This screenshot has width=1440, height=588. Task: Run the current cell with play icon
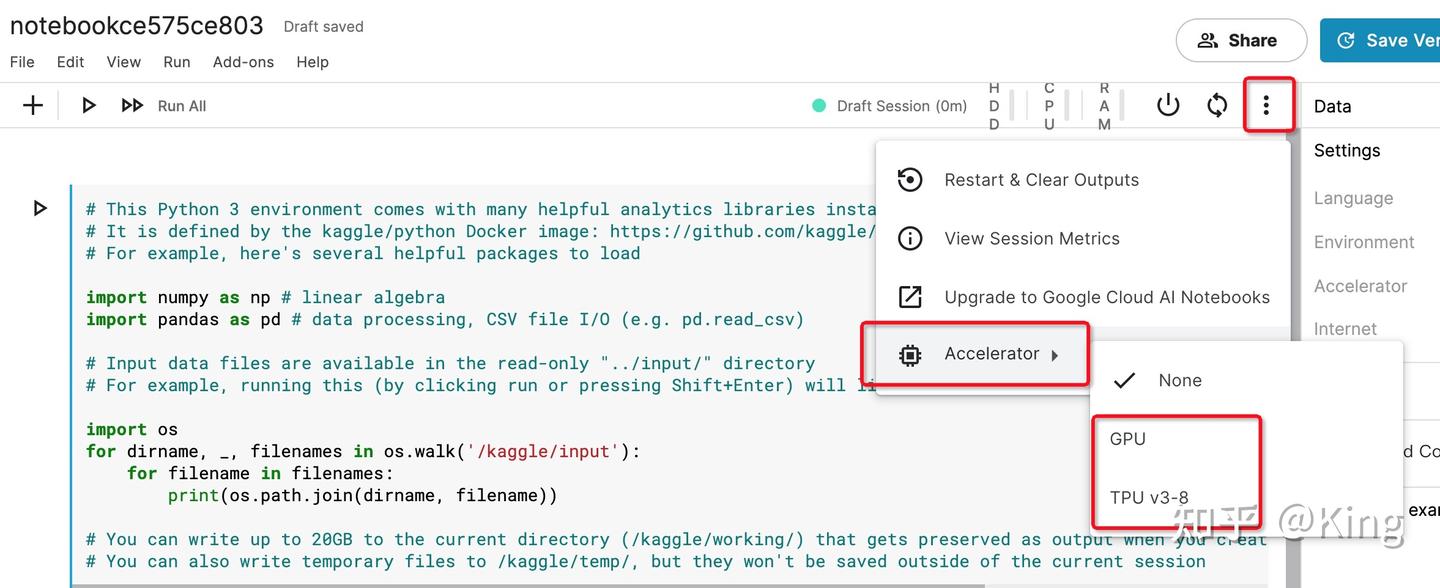coord(88,105)
